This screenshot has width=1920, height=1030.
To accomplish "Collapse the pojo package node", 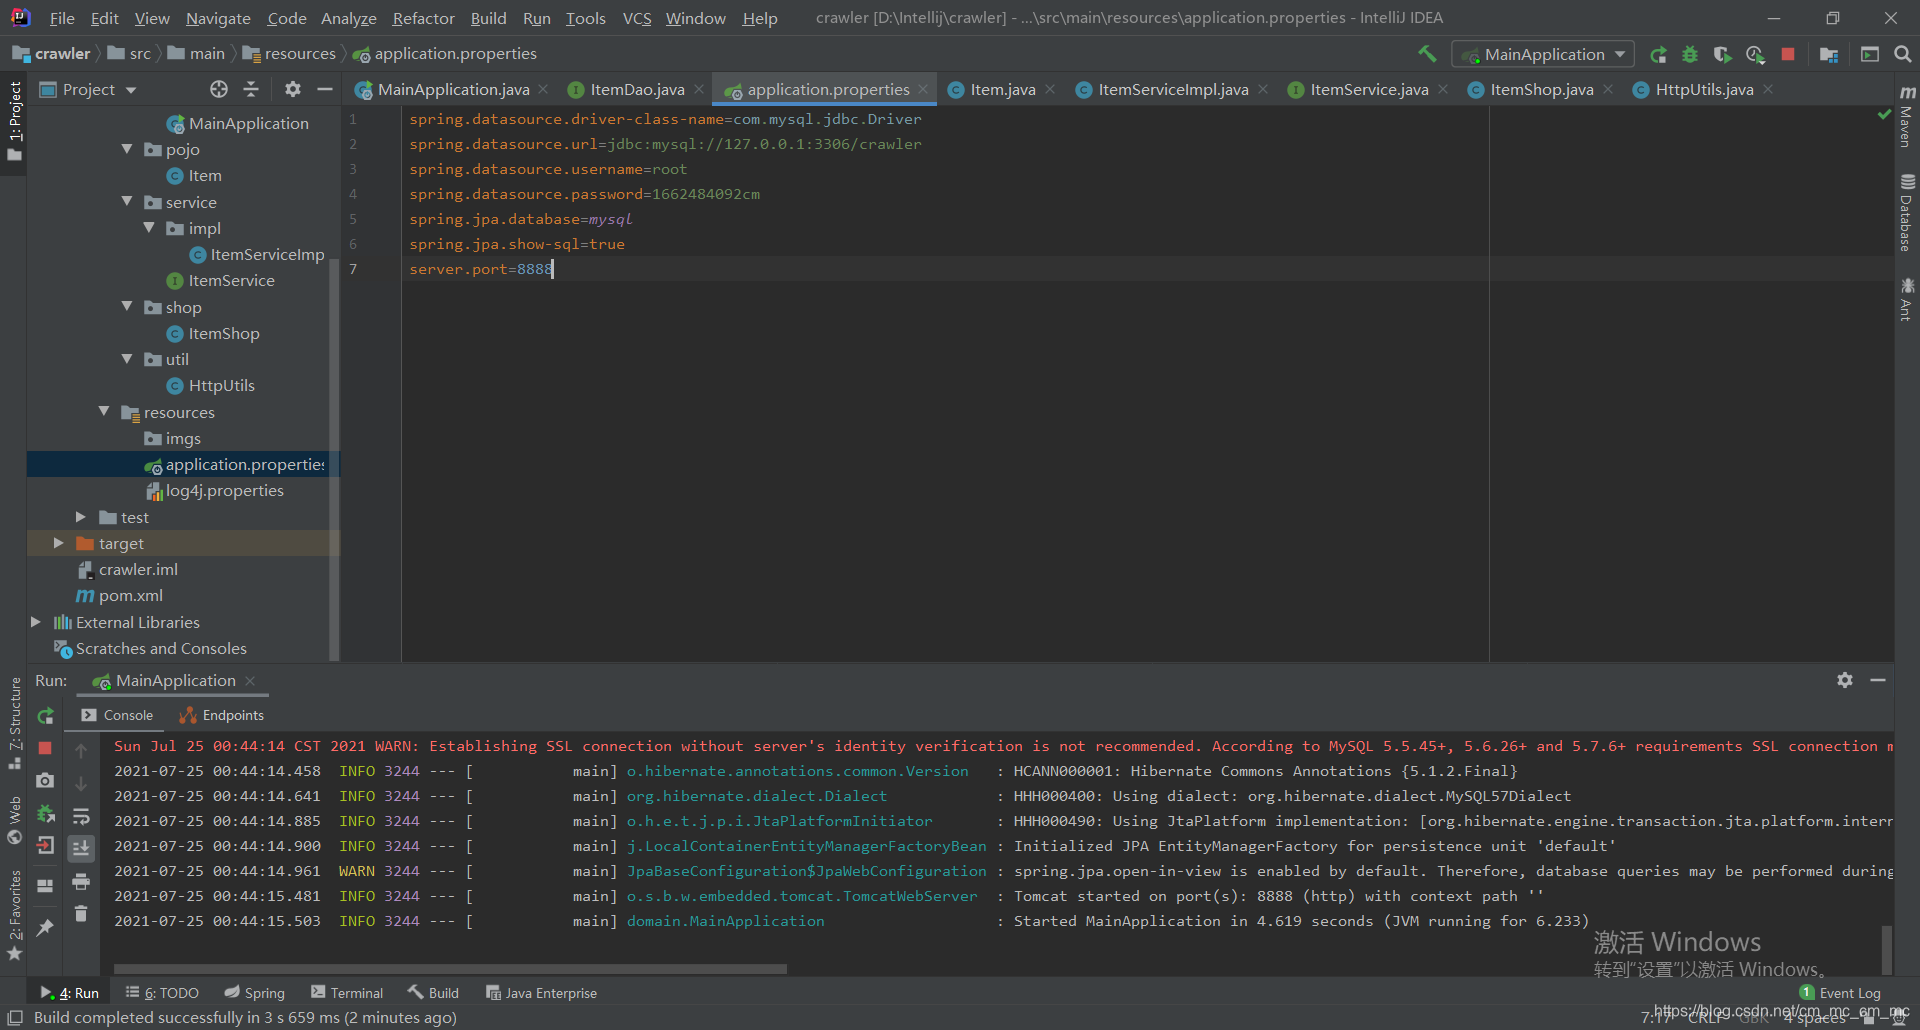I will (127, 149).
